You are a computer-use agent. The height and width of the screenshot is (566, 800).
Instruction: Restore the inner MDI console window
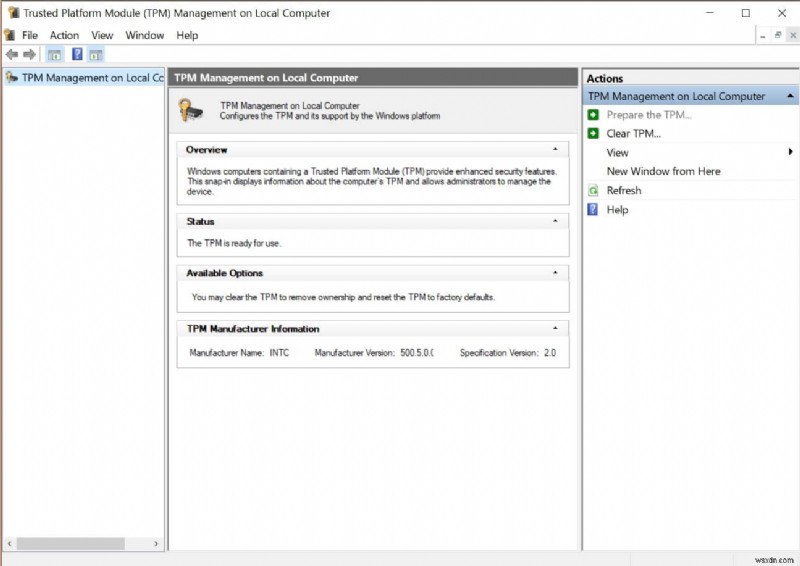pyautogui.click(x=778, y=35)
